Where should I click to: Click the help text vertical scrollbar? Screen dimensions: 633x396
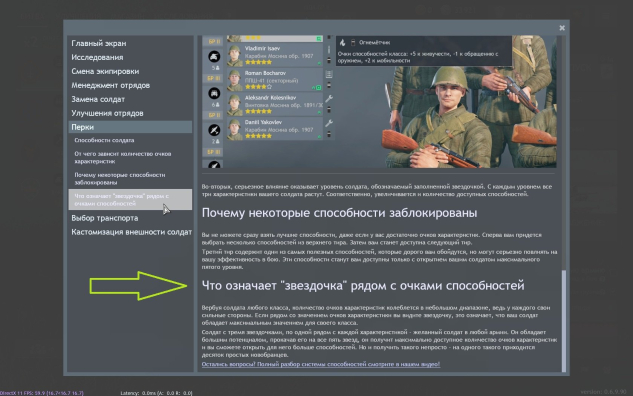point(564,321)
